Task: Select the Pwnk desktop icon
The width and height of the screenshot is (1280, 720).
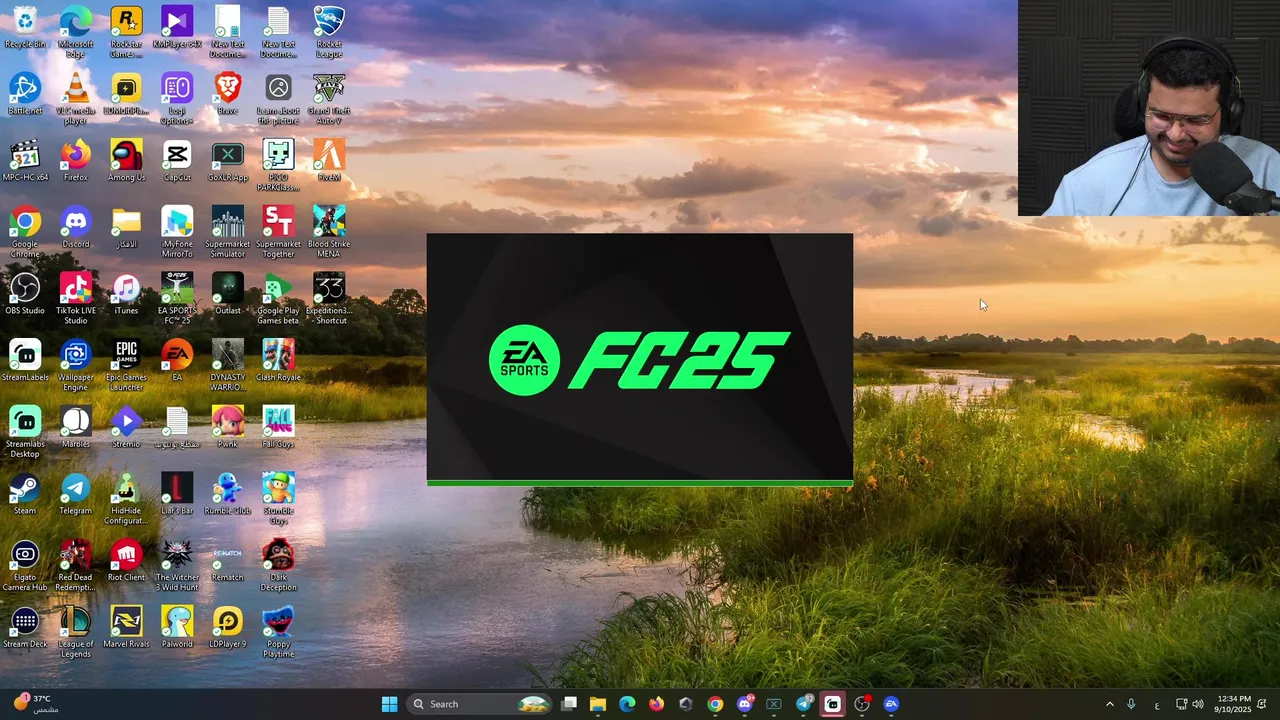Action: point(228,427)
